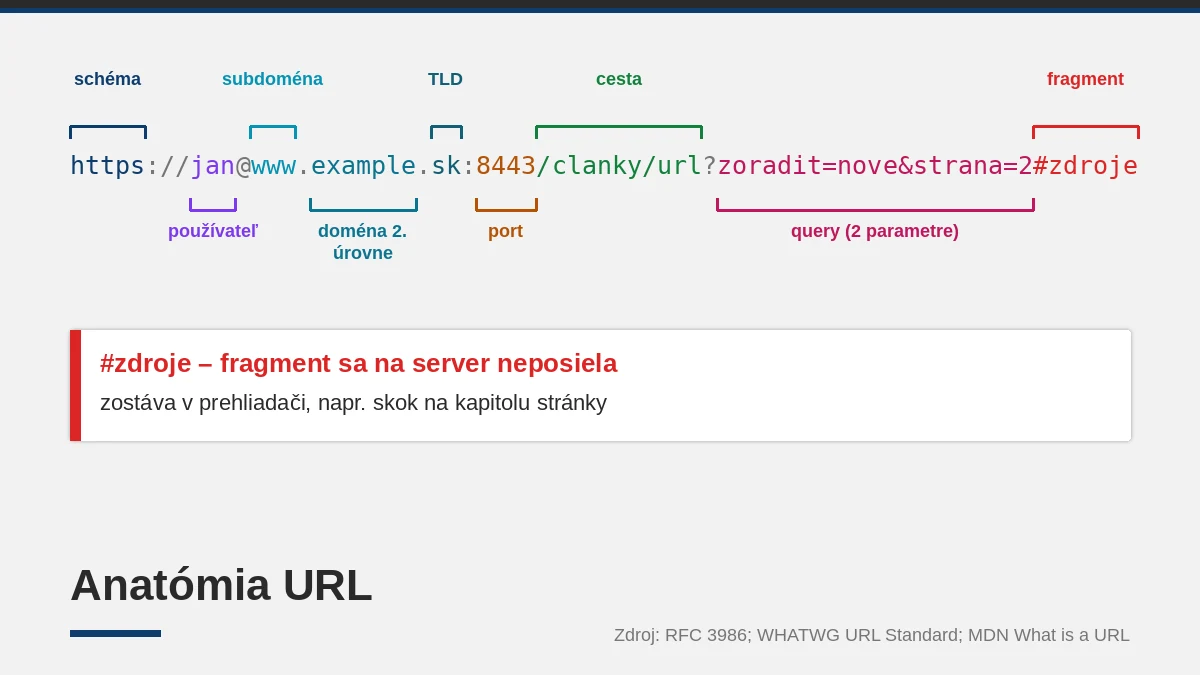Click the slide title "Anatómia URL"
The width and height of the screenshot is (1200, 675).
(x=221, y=585)
